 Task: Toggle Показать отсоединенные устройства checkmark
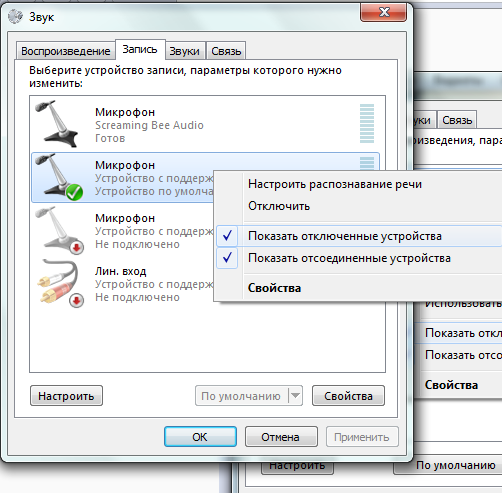(x=227, y=258)
